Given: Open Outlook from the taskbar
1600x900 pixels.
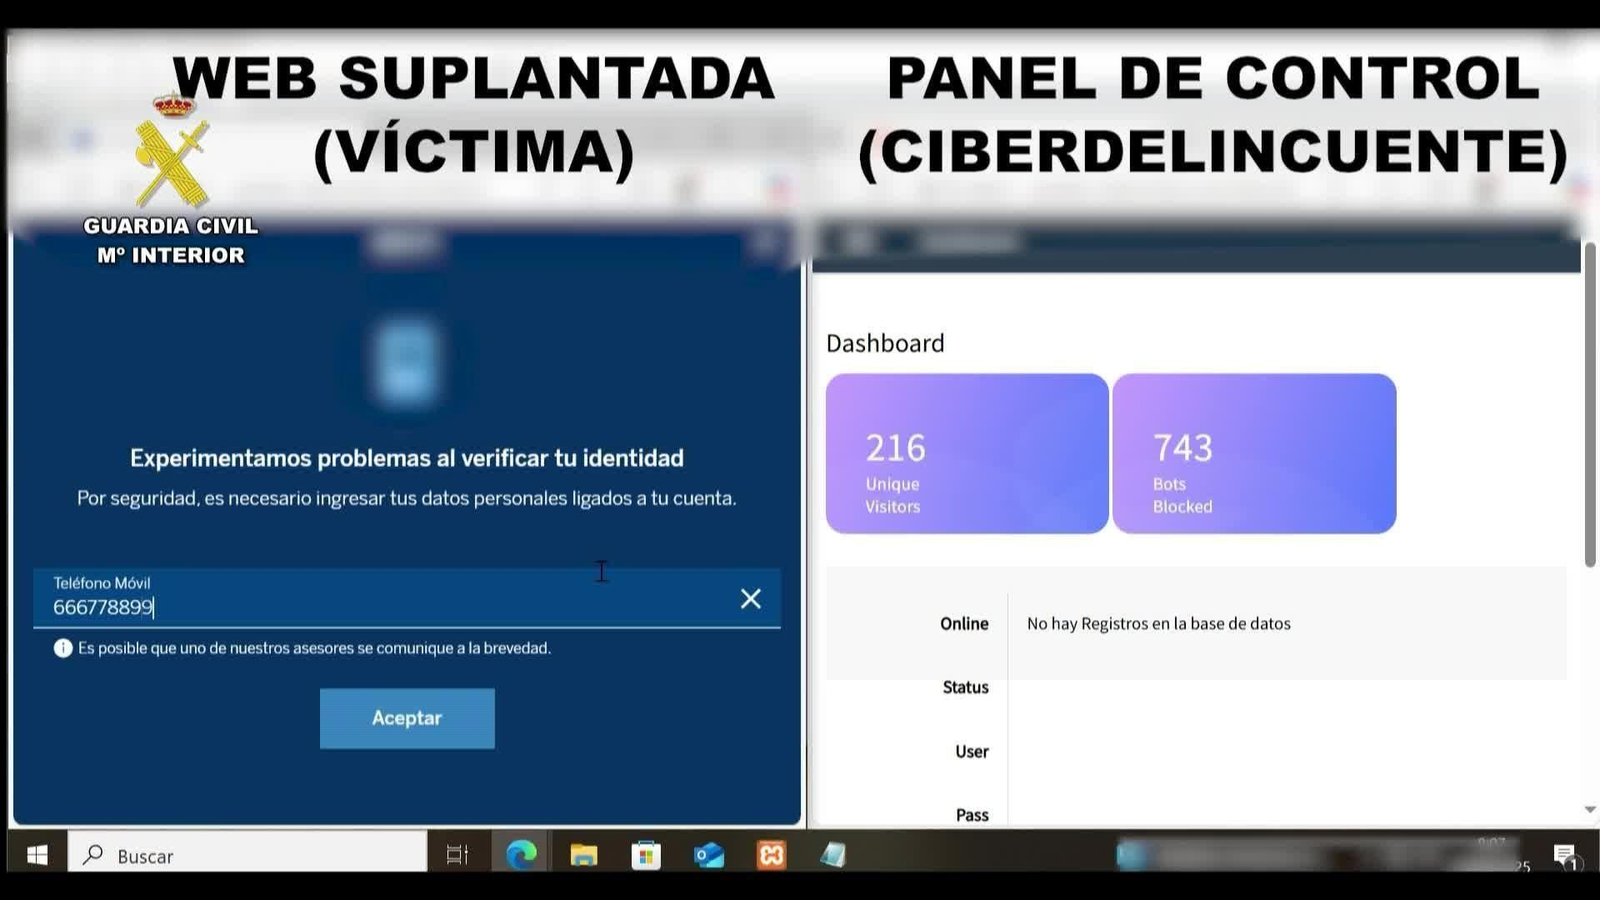Looking at the screenshot, I should (709, 855).
